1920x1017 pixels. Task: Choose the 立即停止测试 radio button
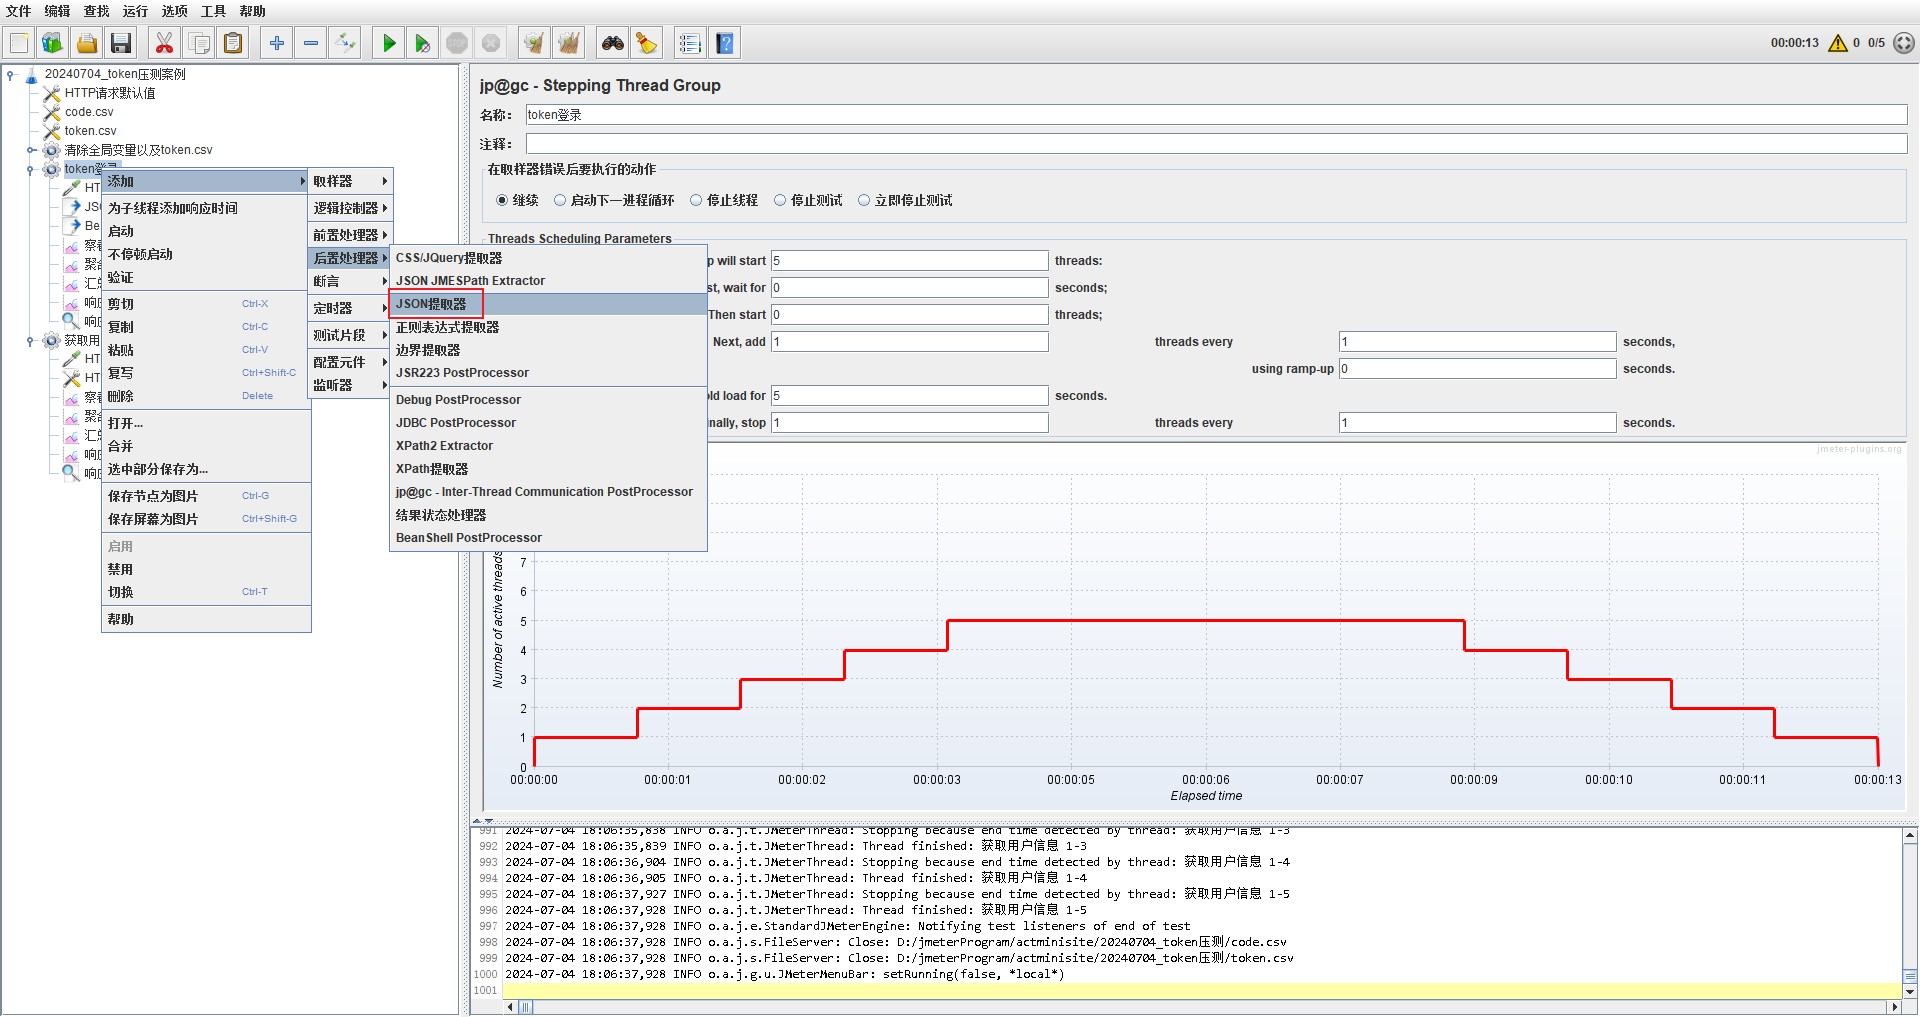(x=864, y=200)
